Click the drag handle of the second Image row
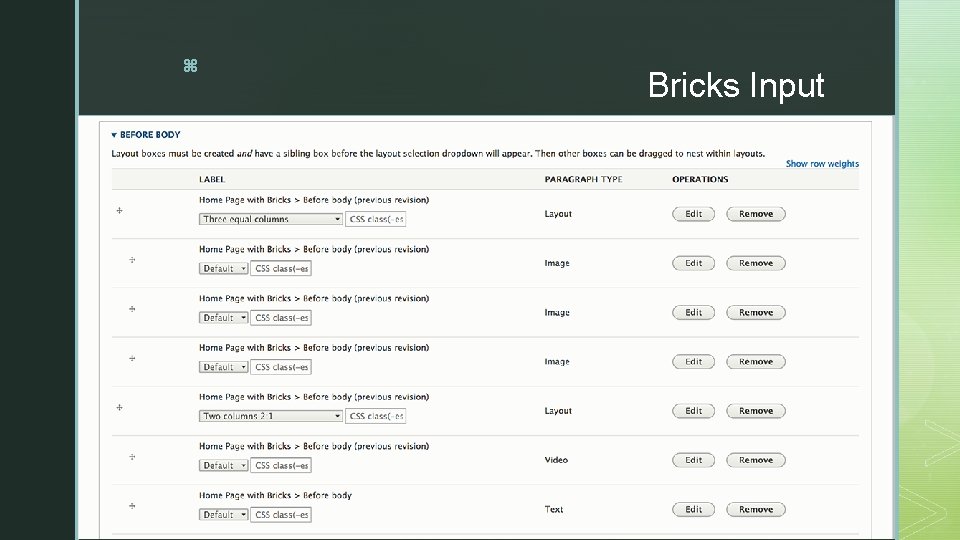The image size is (960, 540). point(132,309)
